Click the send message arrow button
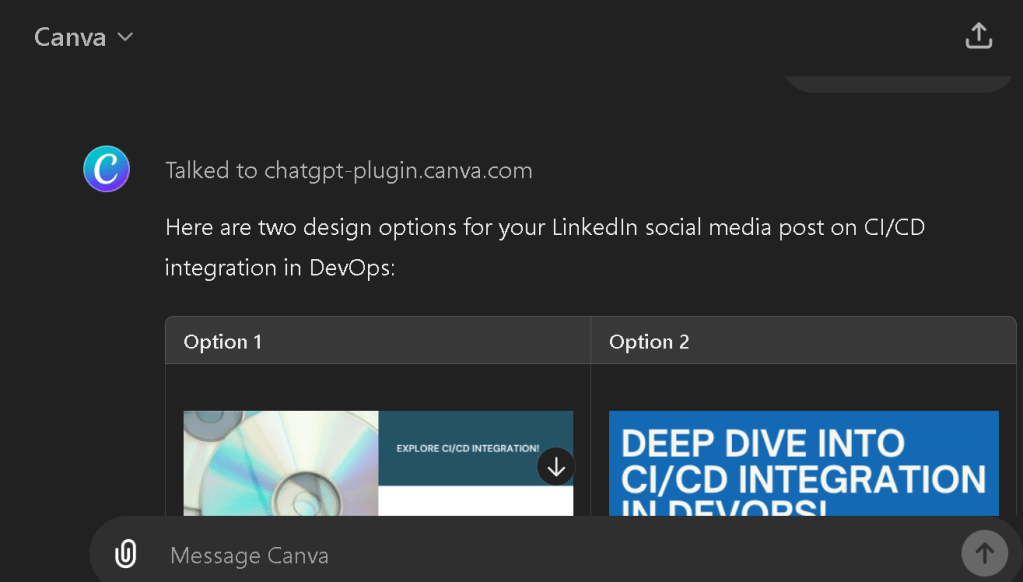Image resolution: width=1023 pixels, height=582 pixels. tap(985, 553)
